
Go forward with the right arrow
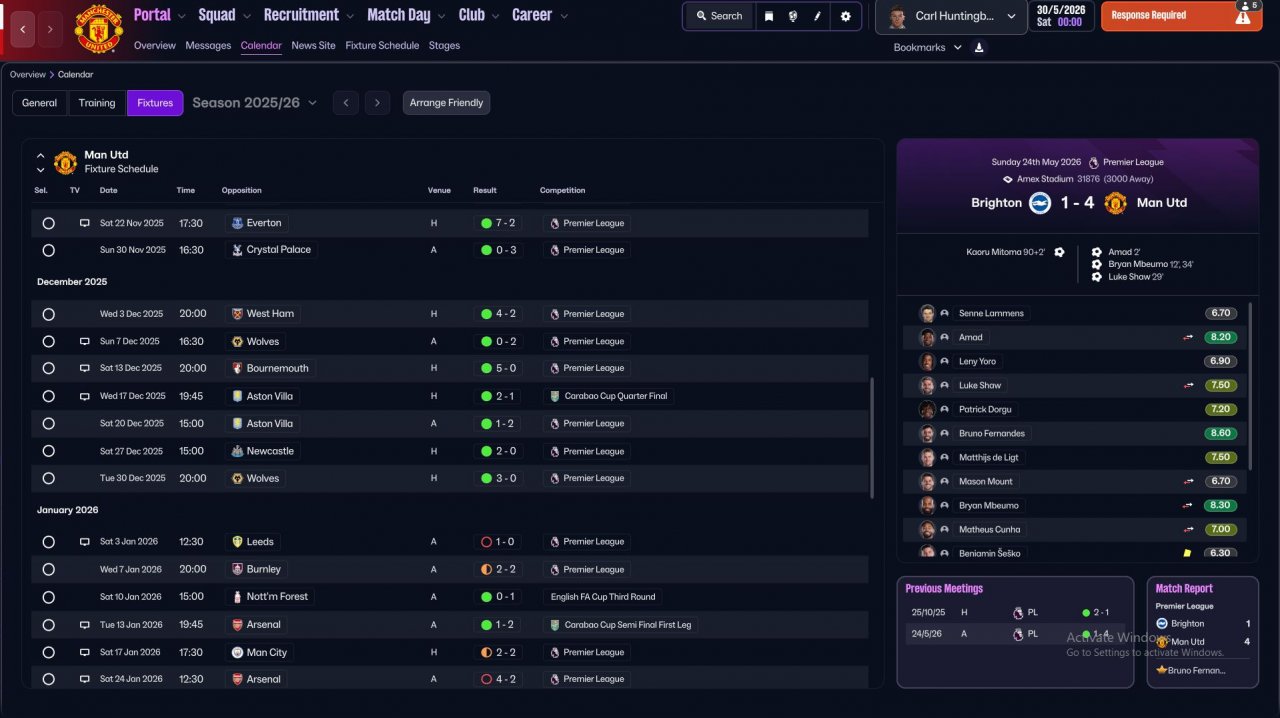click(x=50, y=29)
